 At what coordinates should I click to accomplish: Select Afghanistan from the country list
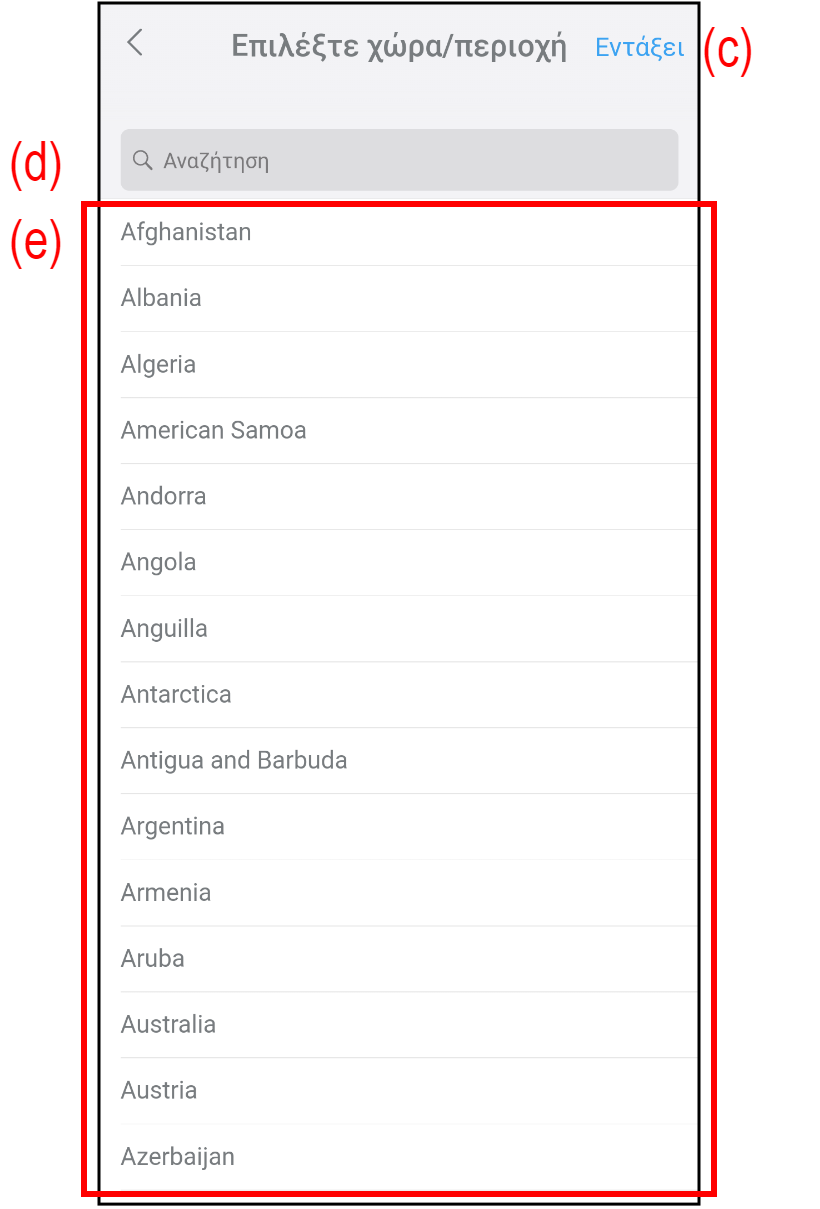[x=187, y=232]
